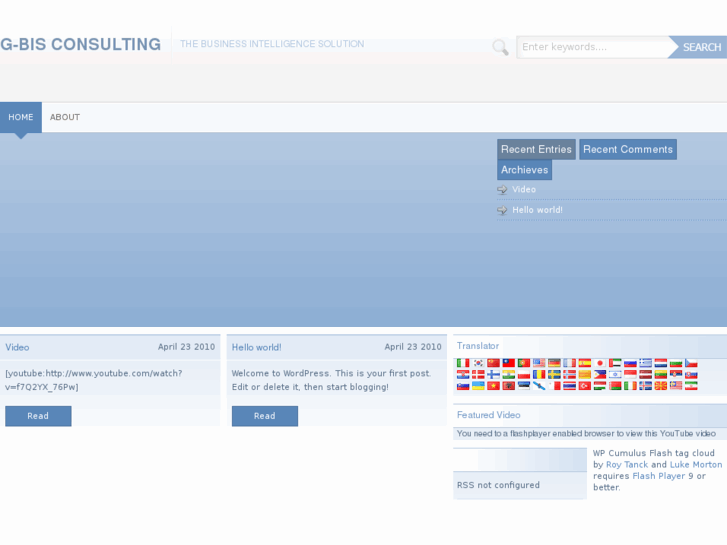Pick the Czech Republic flag icon
This screenshot has width=727, height=545.
pos(691,363)
